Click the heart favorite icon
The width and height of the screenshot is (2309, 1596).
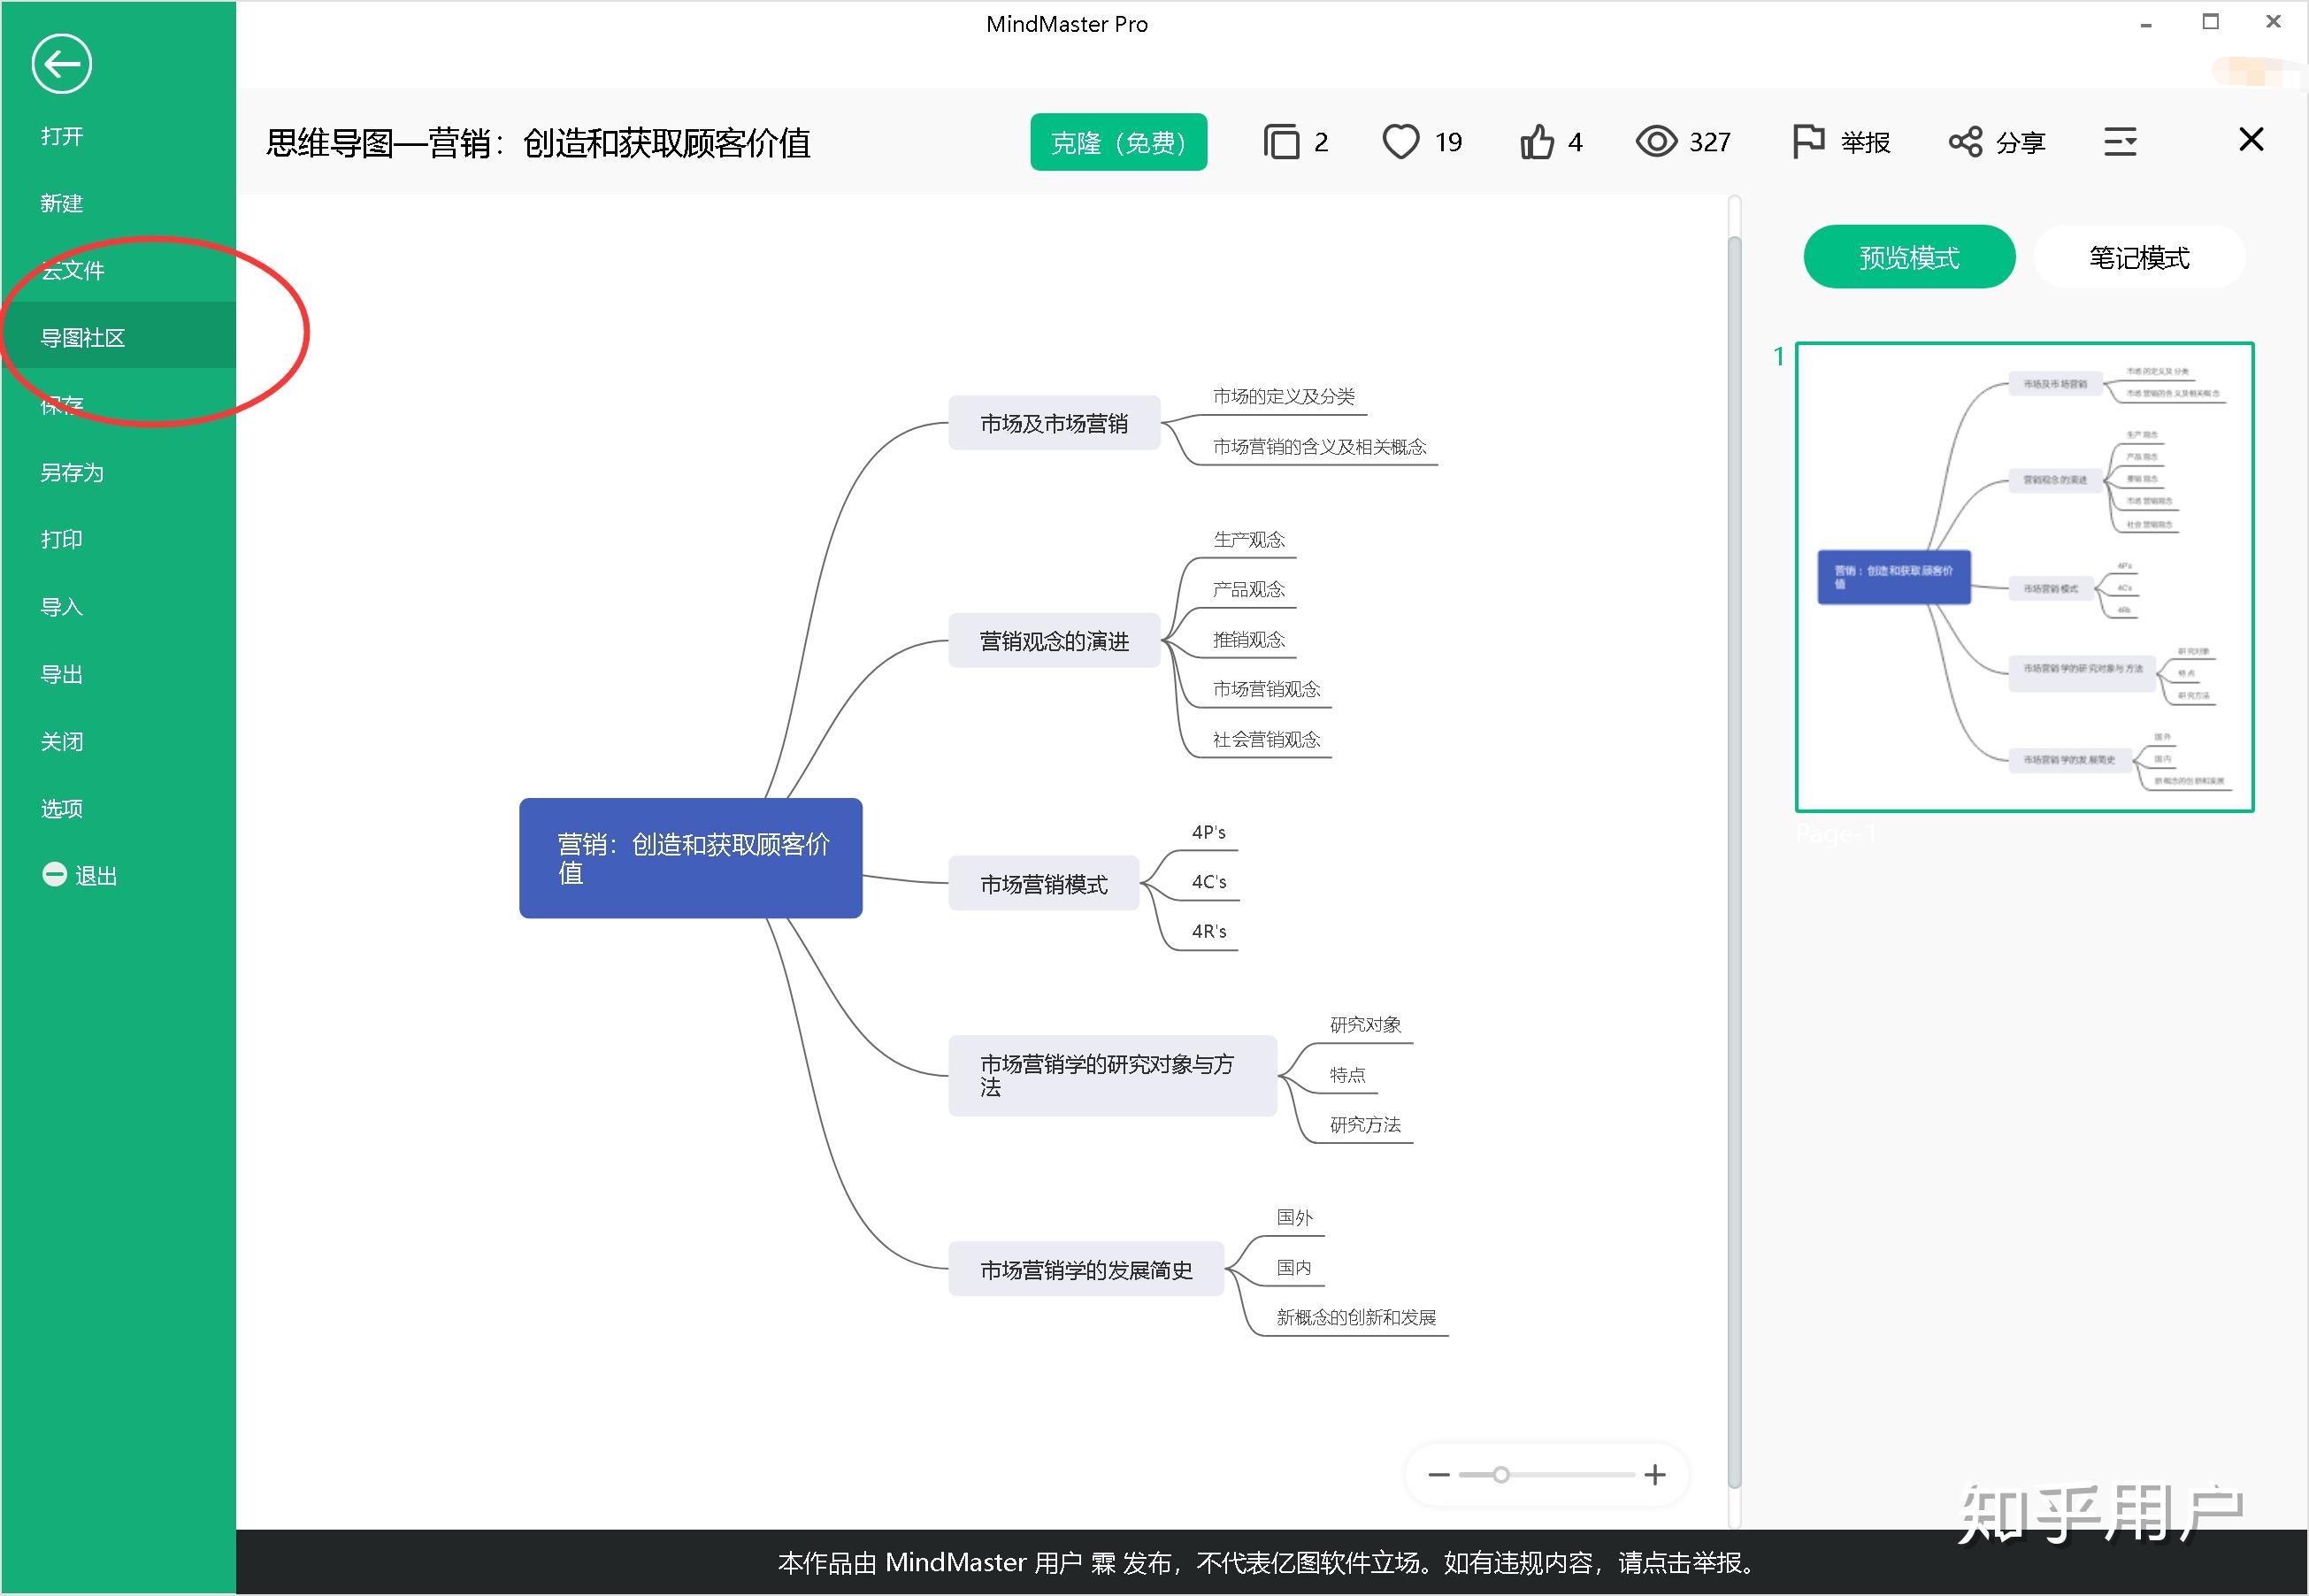coord(1400,142)
